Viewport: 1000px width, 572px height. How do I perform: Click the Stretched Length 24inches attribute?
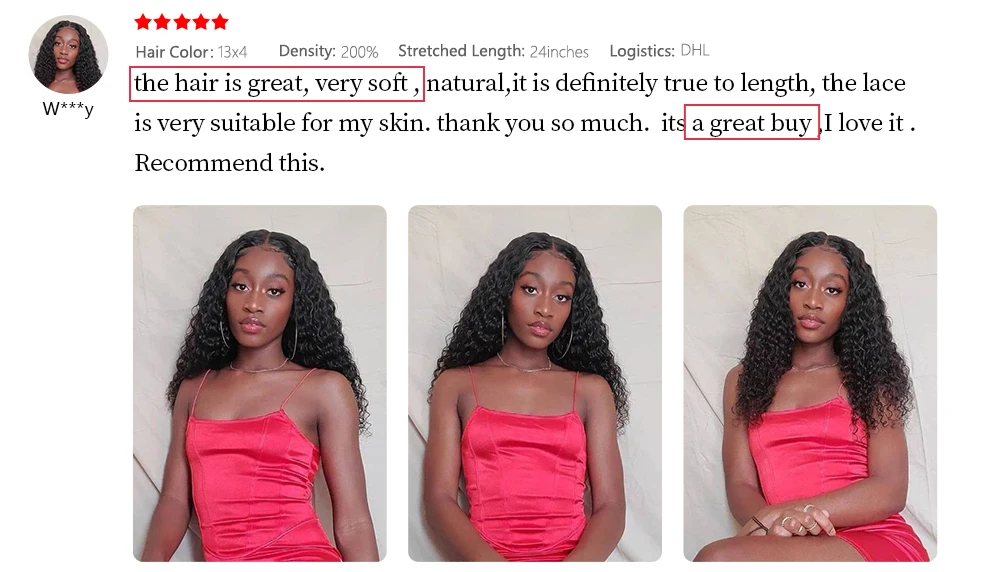click(493, 51)
